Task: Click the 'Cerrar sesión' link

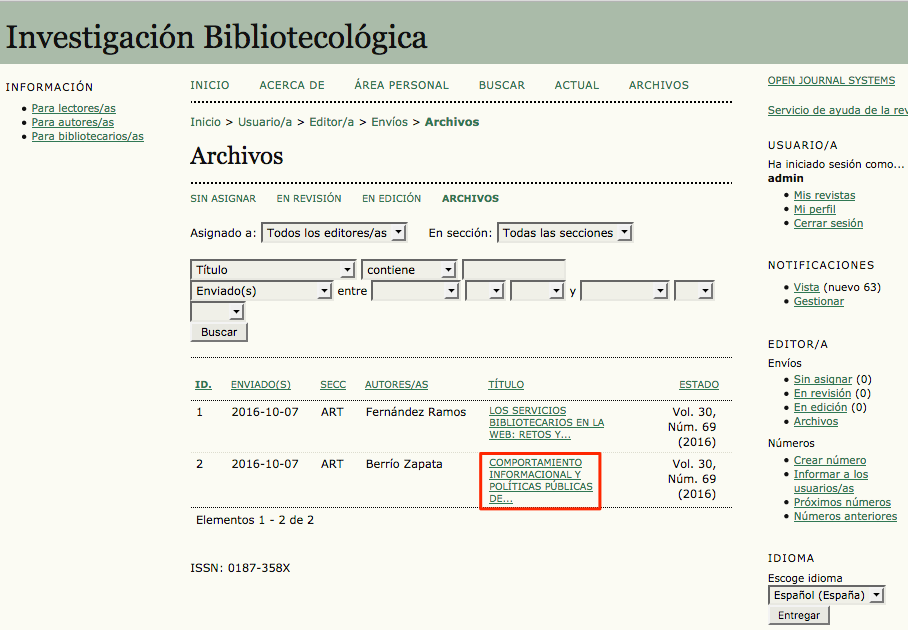Action: coord(828,224)
